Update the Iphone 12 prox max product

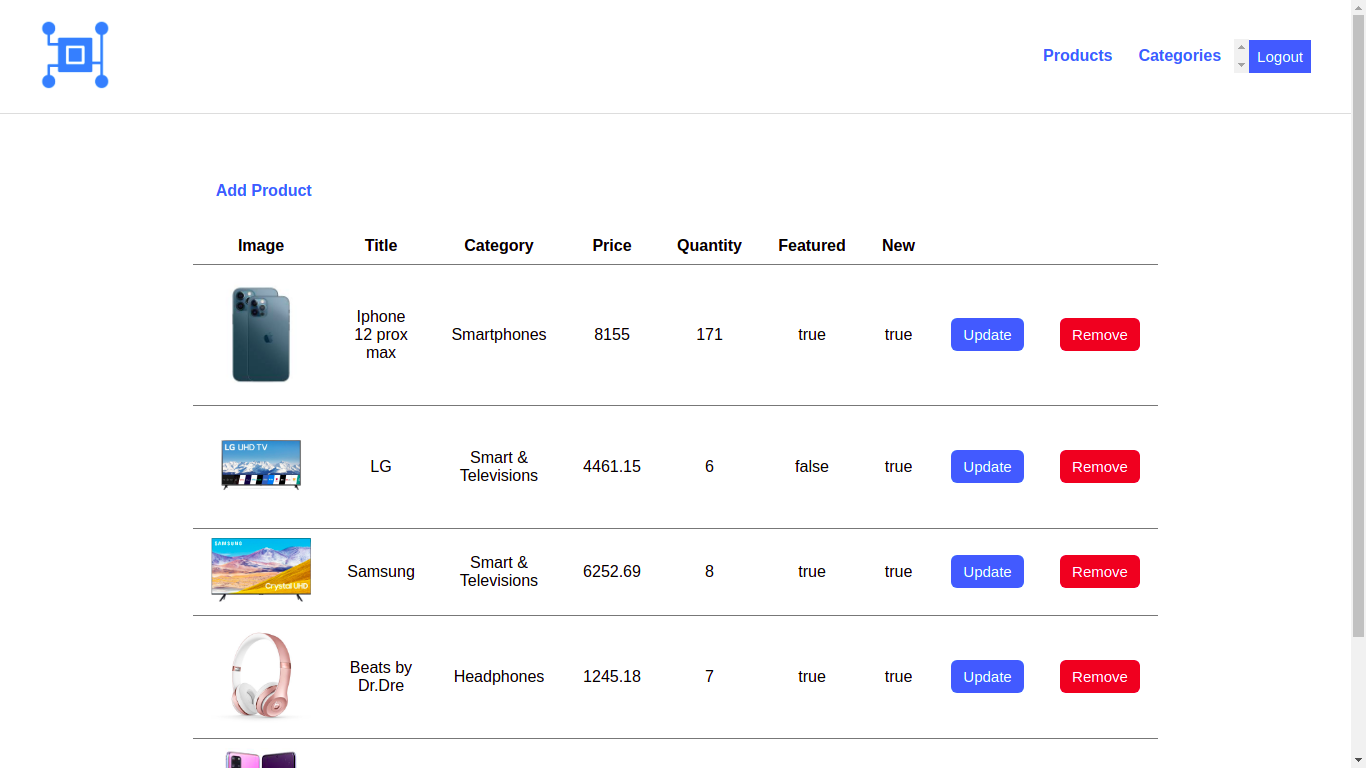(x=987, y=335)
